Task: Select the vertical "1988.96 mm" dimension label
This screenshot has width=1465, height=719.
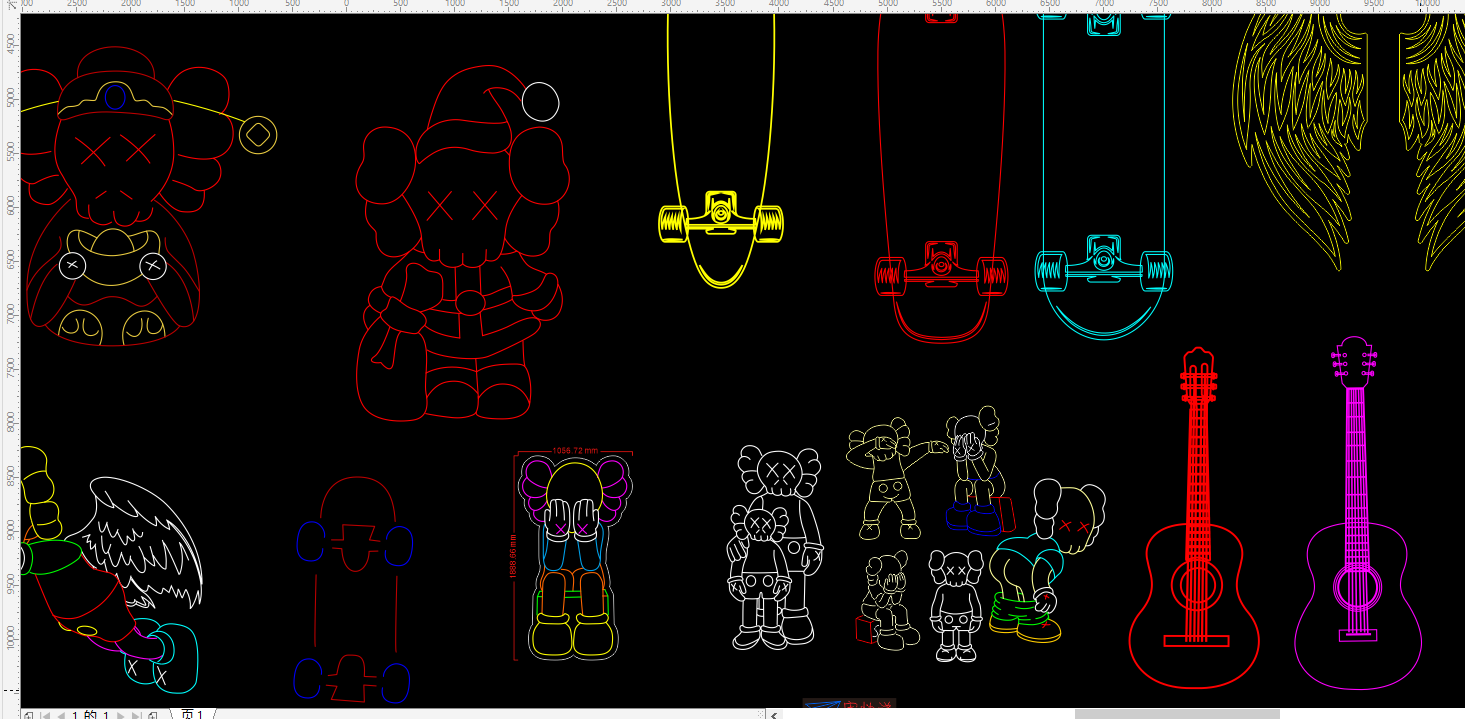Action: tap(512, 555)
